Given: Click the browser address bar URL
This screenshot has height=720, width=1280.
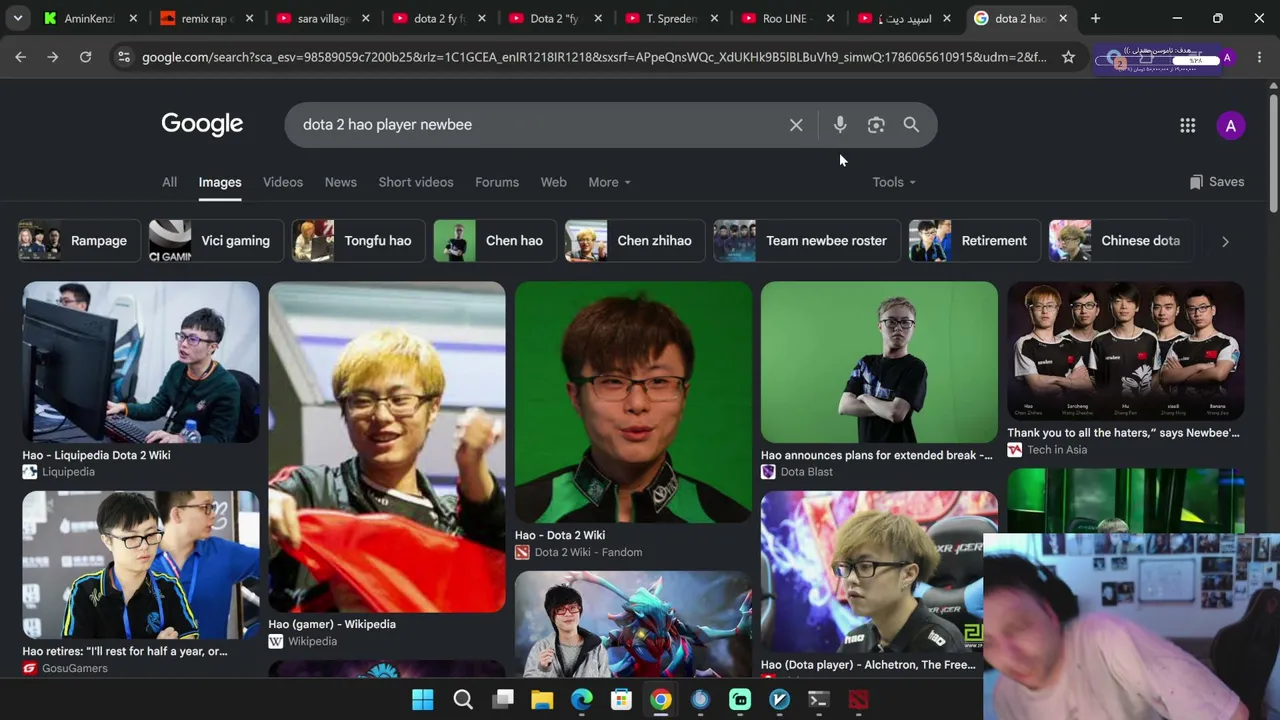Looking at the screenshot, I should pyautogui.click(x=594, y=57).
